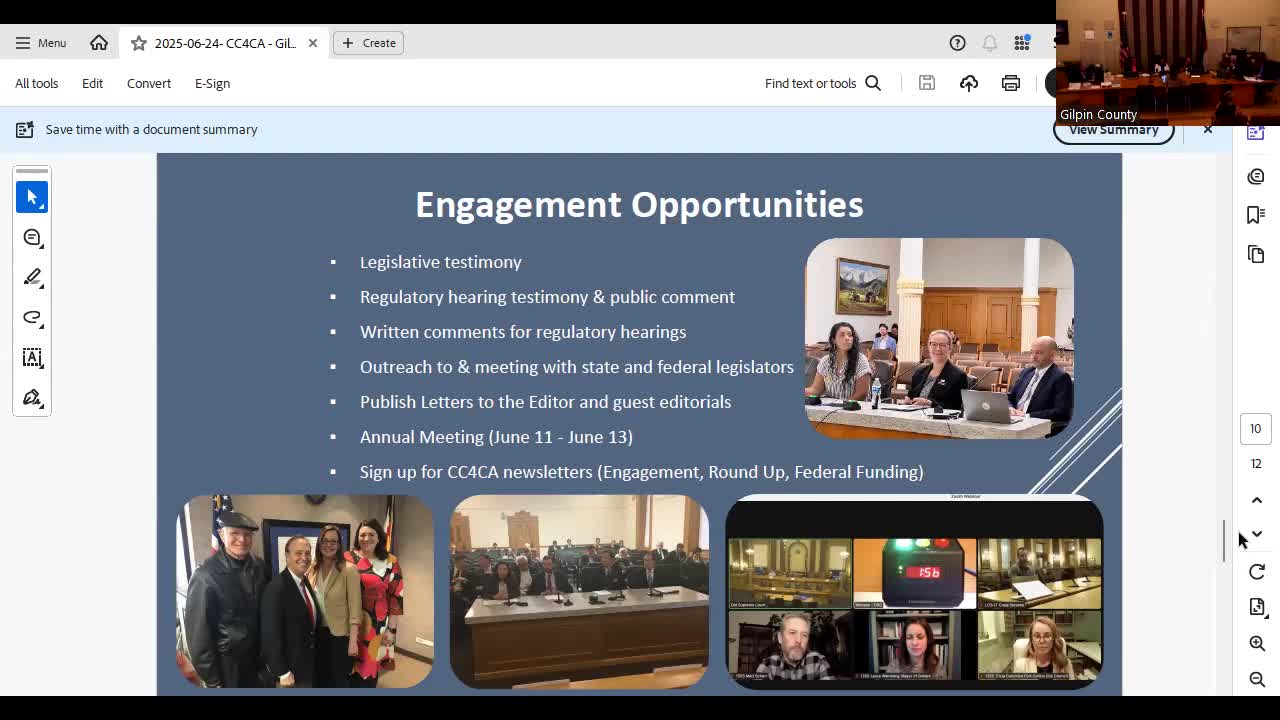Pick the freehand draw loop tool
Image resolution: width=1280 pixels, height=720 pixels.
(32, 318)
